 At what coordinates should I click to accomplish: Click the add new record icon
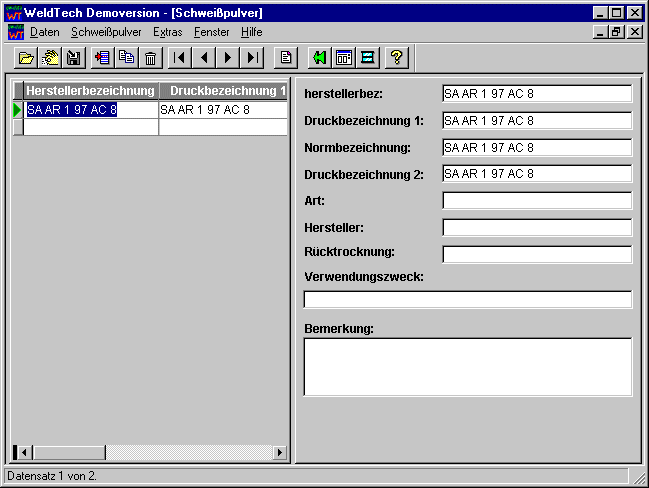(x=102, y=58)
